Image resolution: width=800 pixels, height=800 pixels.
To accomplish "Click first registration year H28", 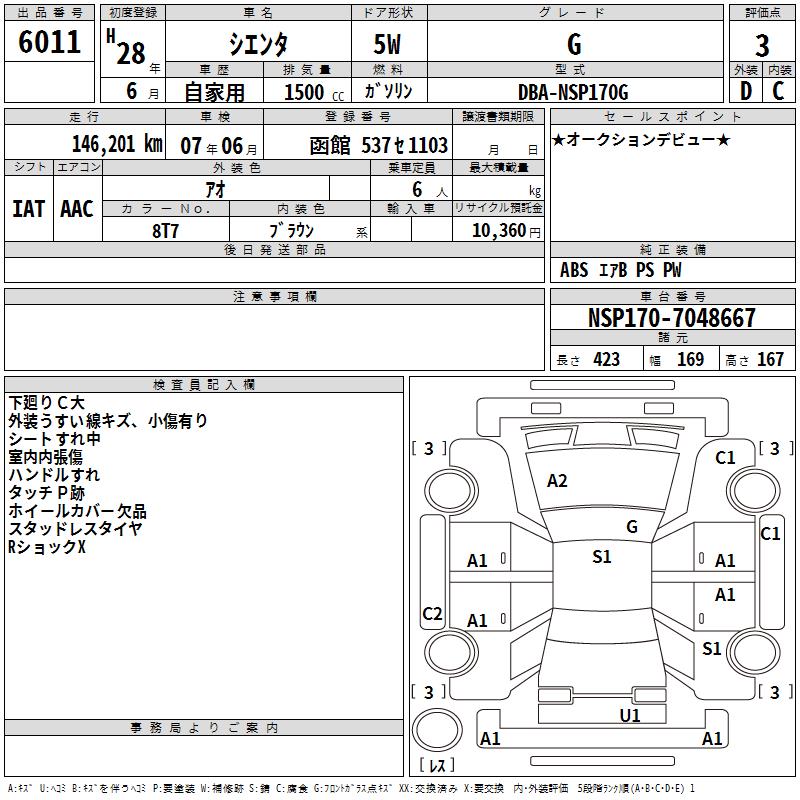I will [x=127, y=48].
